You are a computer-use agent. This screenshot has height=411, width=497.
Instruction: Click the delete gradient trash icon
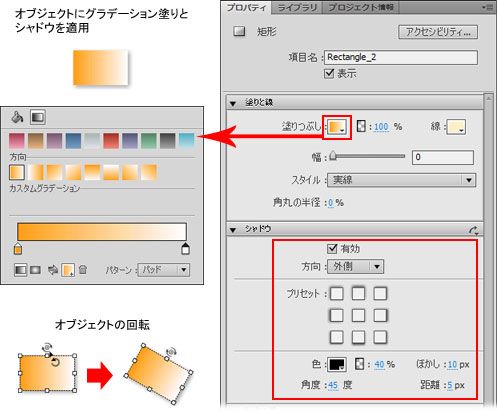coord(83,269)
